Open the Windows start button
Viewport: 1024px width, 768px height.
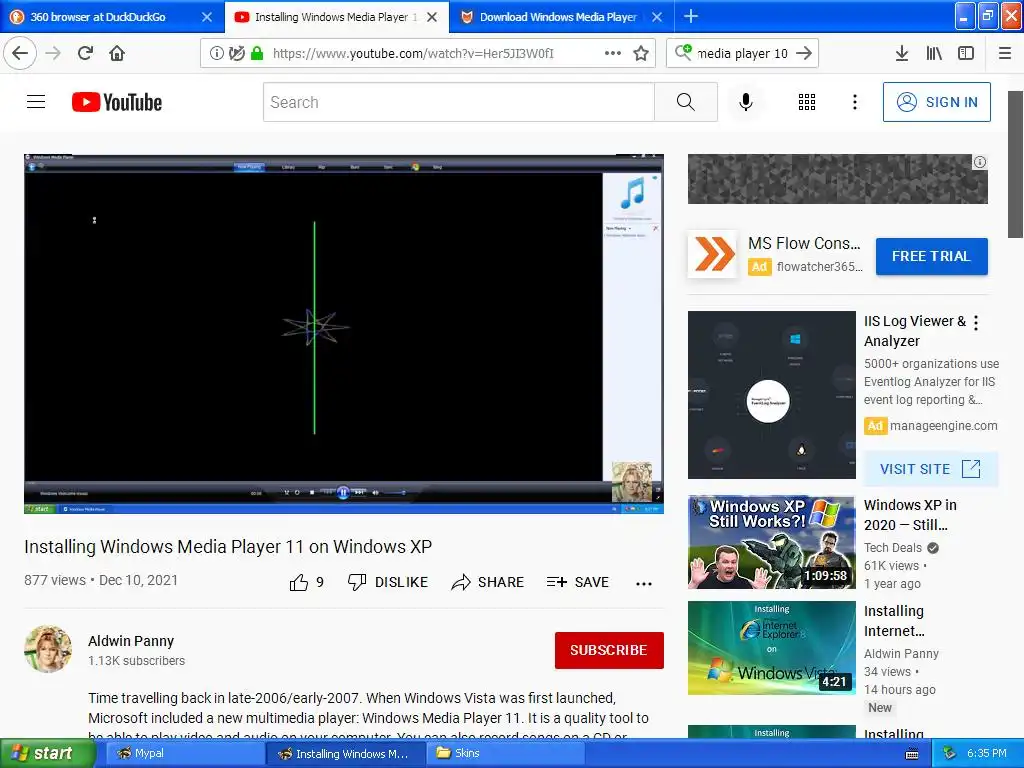tap(46, 753)
